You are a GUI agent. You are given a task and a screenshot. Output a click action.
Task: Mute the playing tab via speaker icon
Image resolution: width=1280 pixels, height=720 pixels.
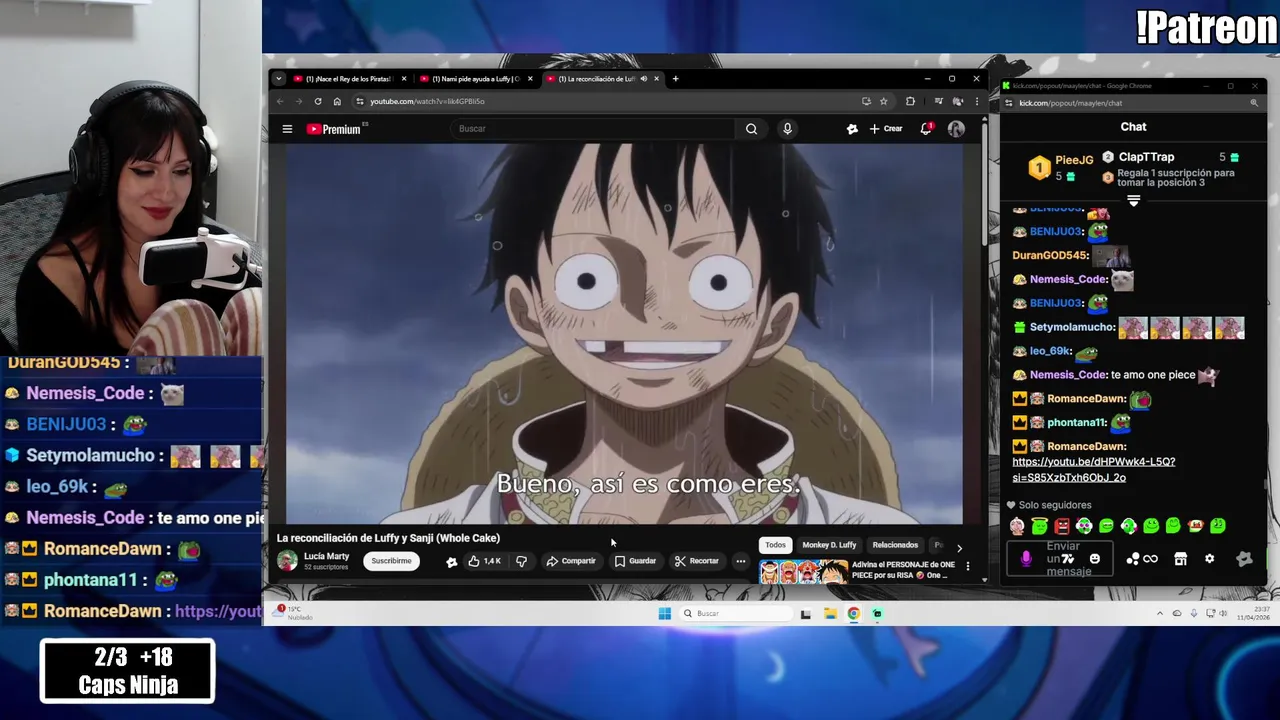[x=643, y=79]
